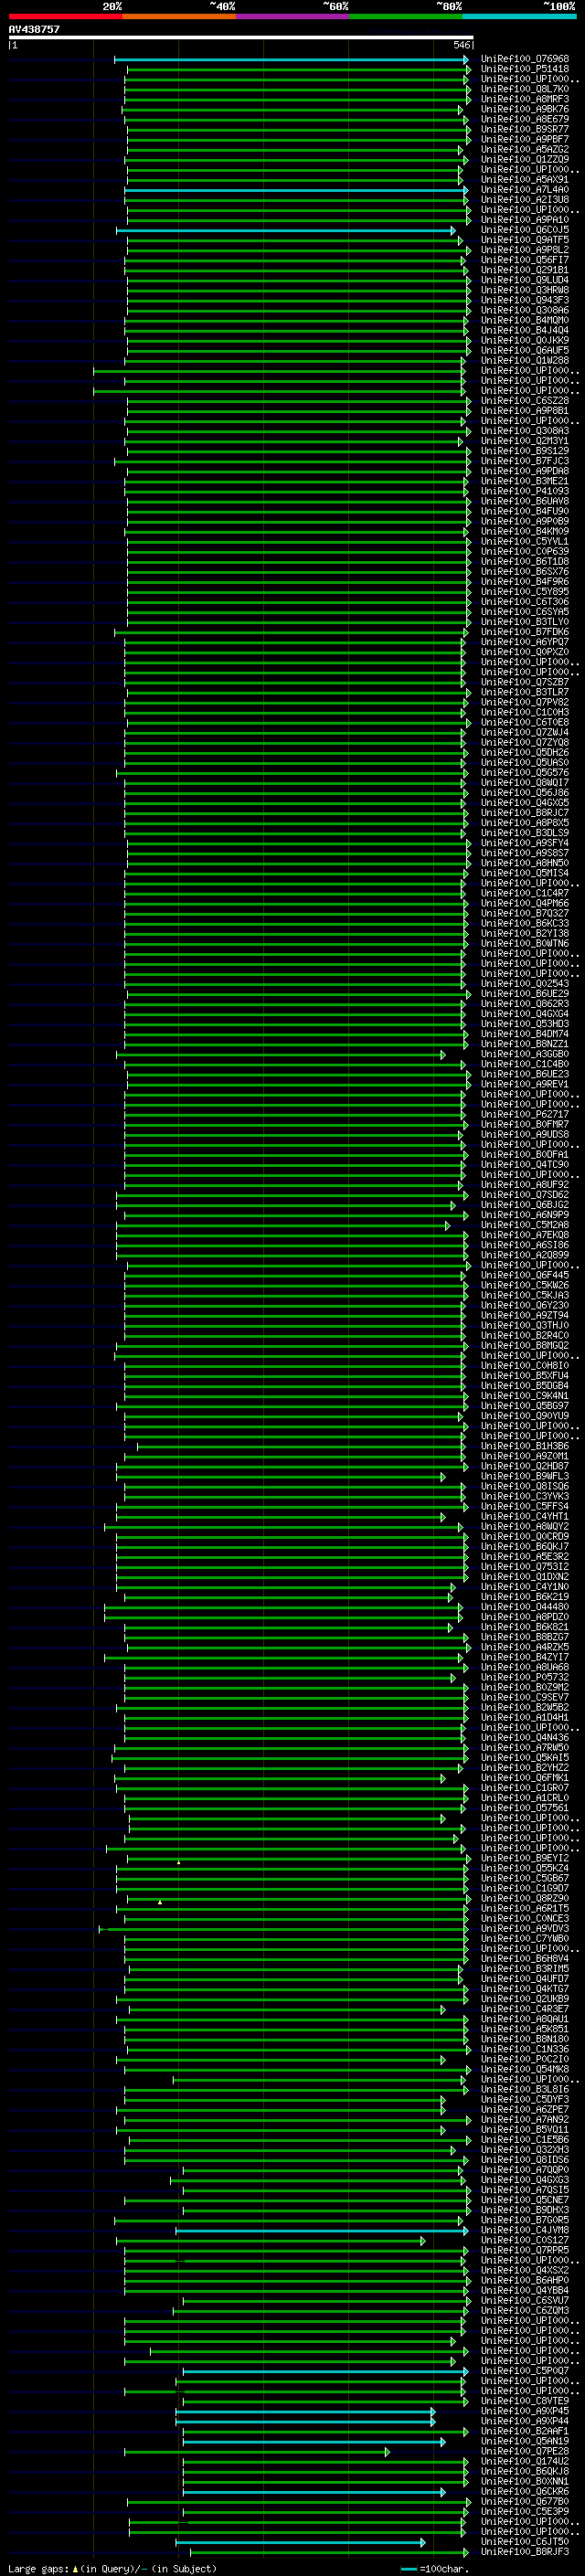Viewport: 585px width, 2576px height.
Task: Click the UniRef100_Q6F445 label
Action: coord(524,1275)
